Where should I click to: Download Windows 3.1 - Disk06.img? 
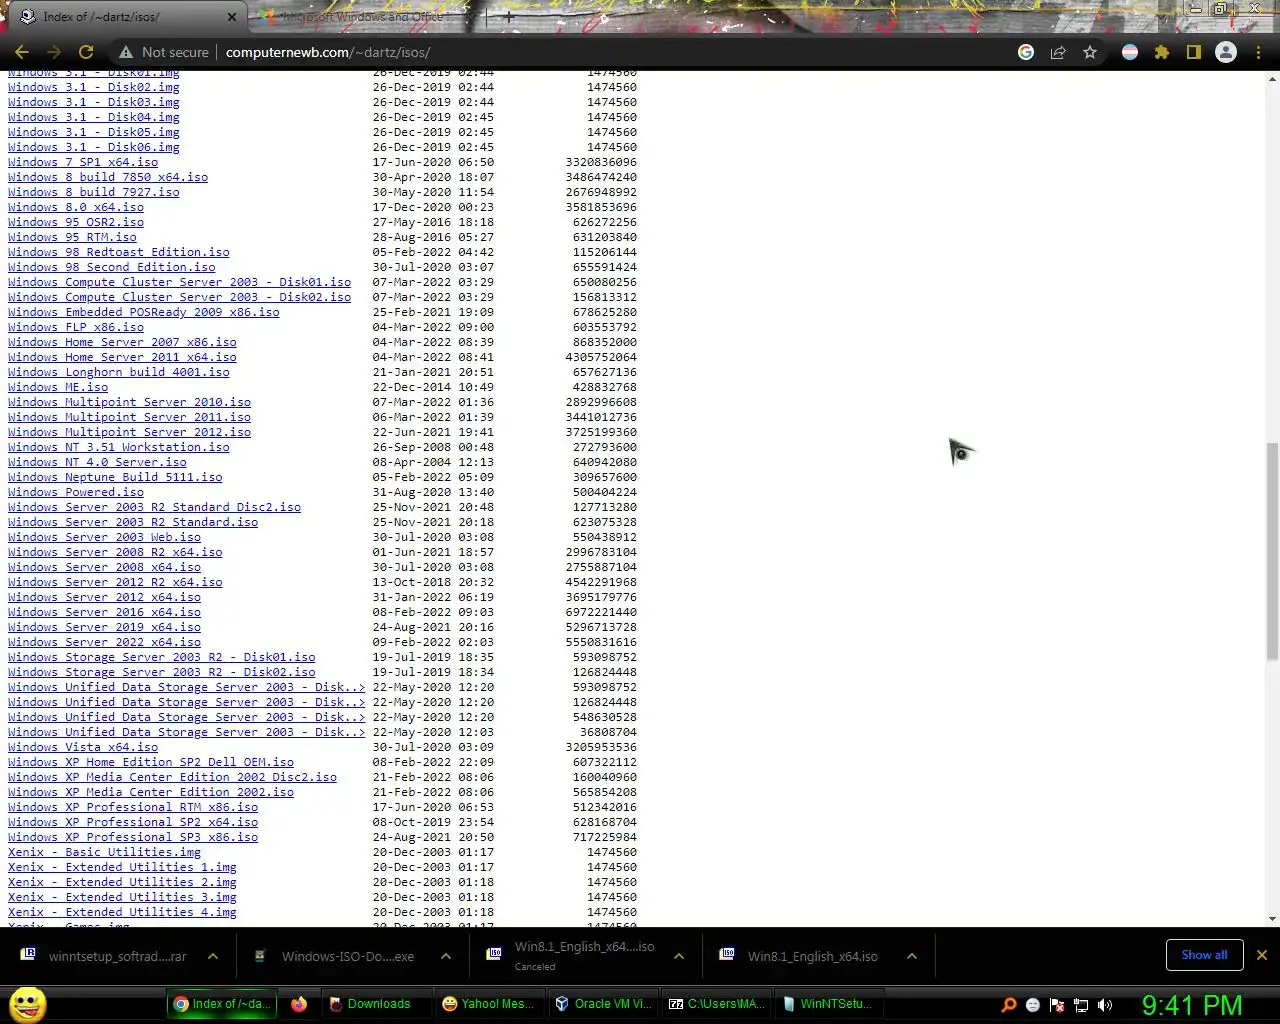click(x=94, y=147)
